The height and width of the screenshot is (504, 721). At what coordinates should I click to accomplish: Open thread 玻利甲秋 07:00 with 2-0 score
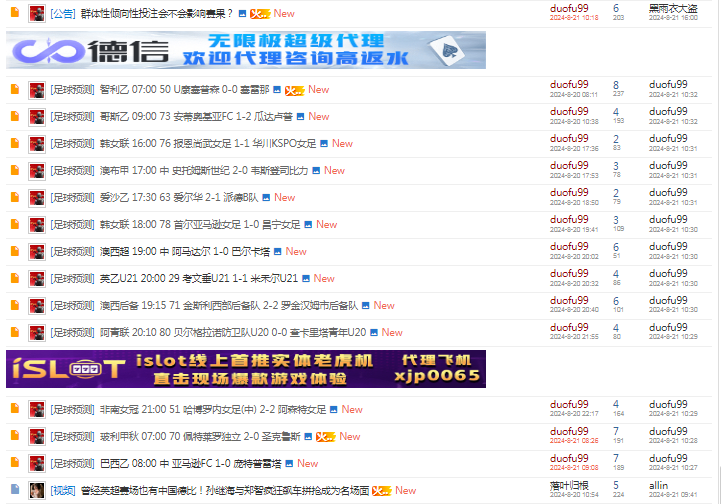200,436
